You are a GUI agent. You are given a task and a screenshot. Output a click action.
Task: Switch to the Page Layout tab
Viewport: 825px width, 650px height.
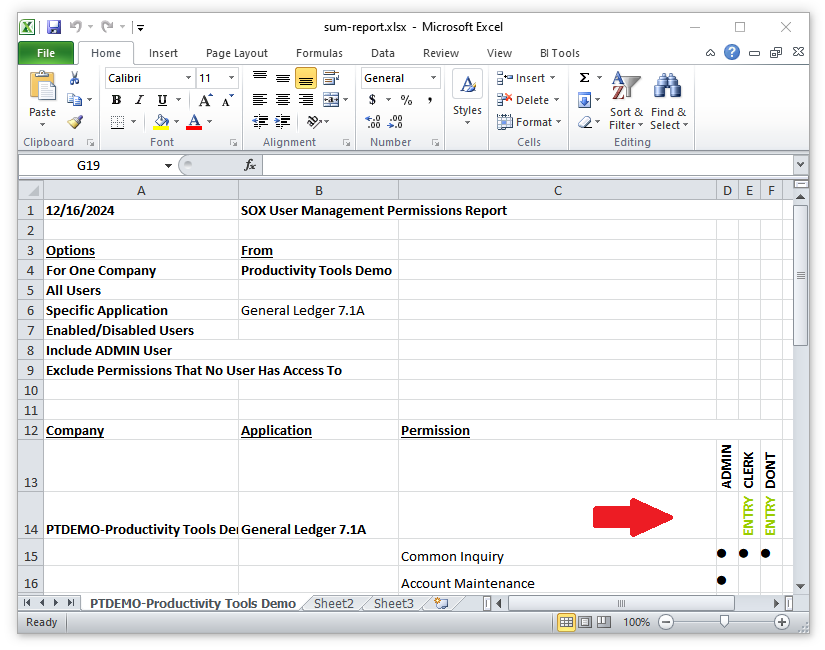pyautogui.click(x=237, y=53)
